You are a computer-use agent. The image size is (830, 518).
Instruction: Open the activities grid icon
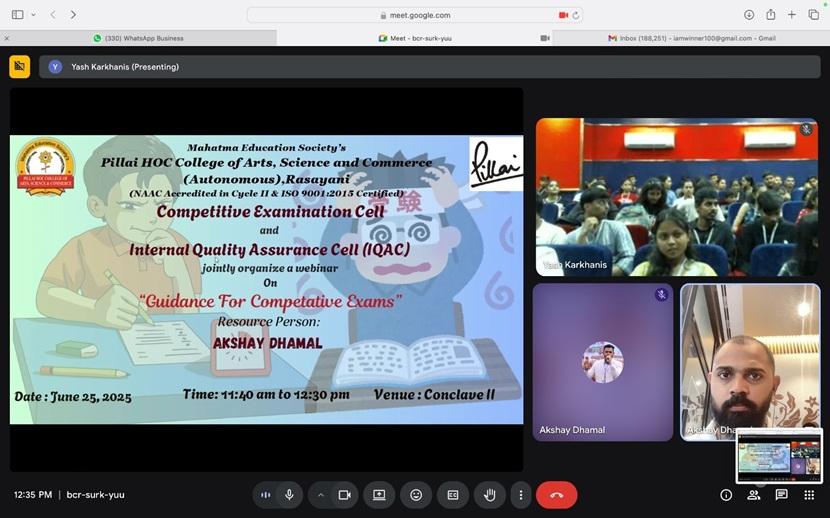tap(808, 495)
